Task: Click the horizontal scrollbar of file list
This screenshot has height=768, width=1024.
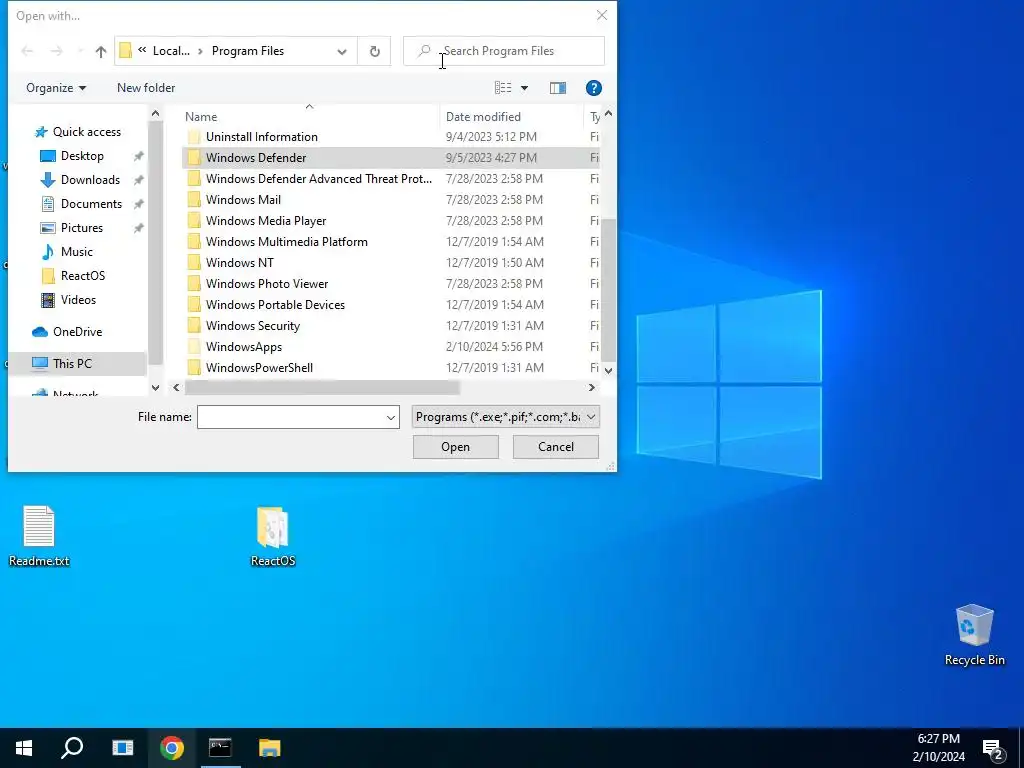Action: tap(322, 387)
